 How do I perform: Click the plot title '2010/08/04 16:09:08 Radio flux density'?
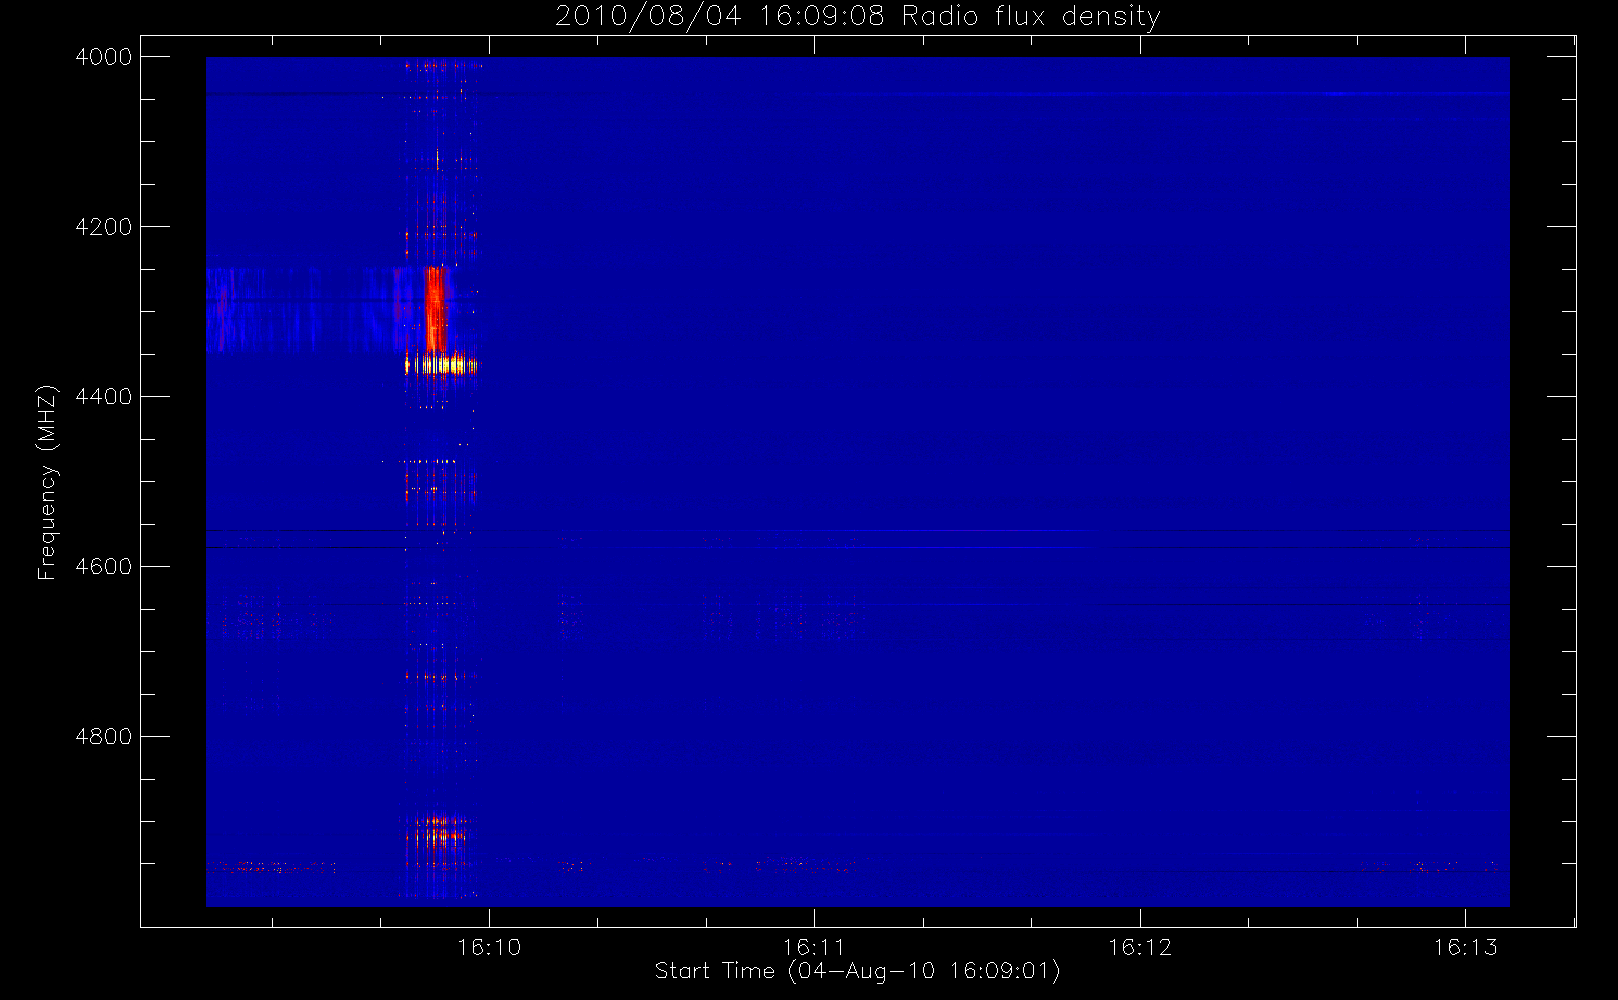(x=858, y=16)
